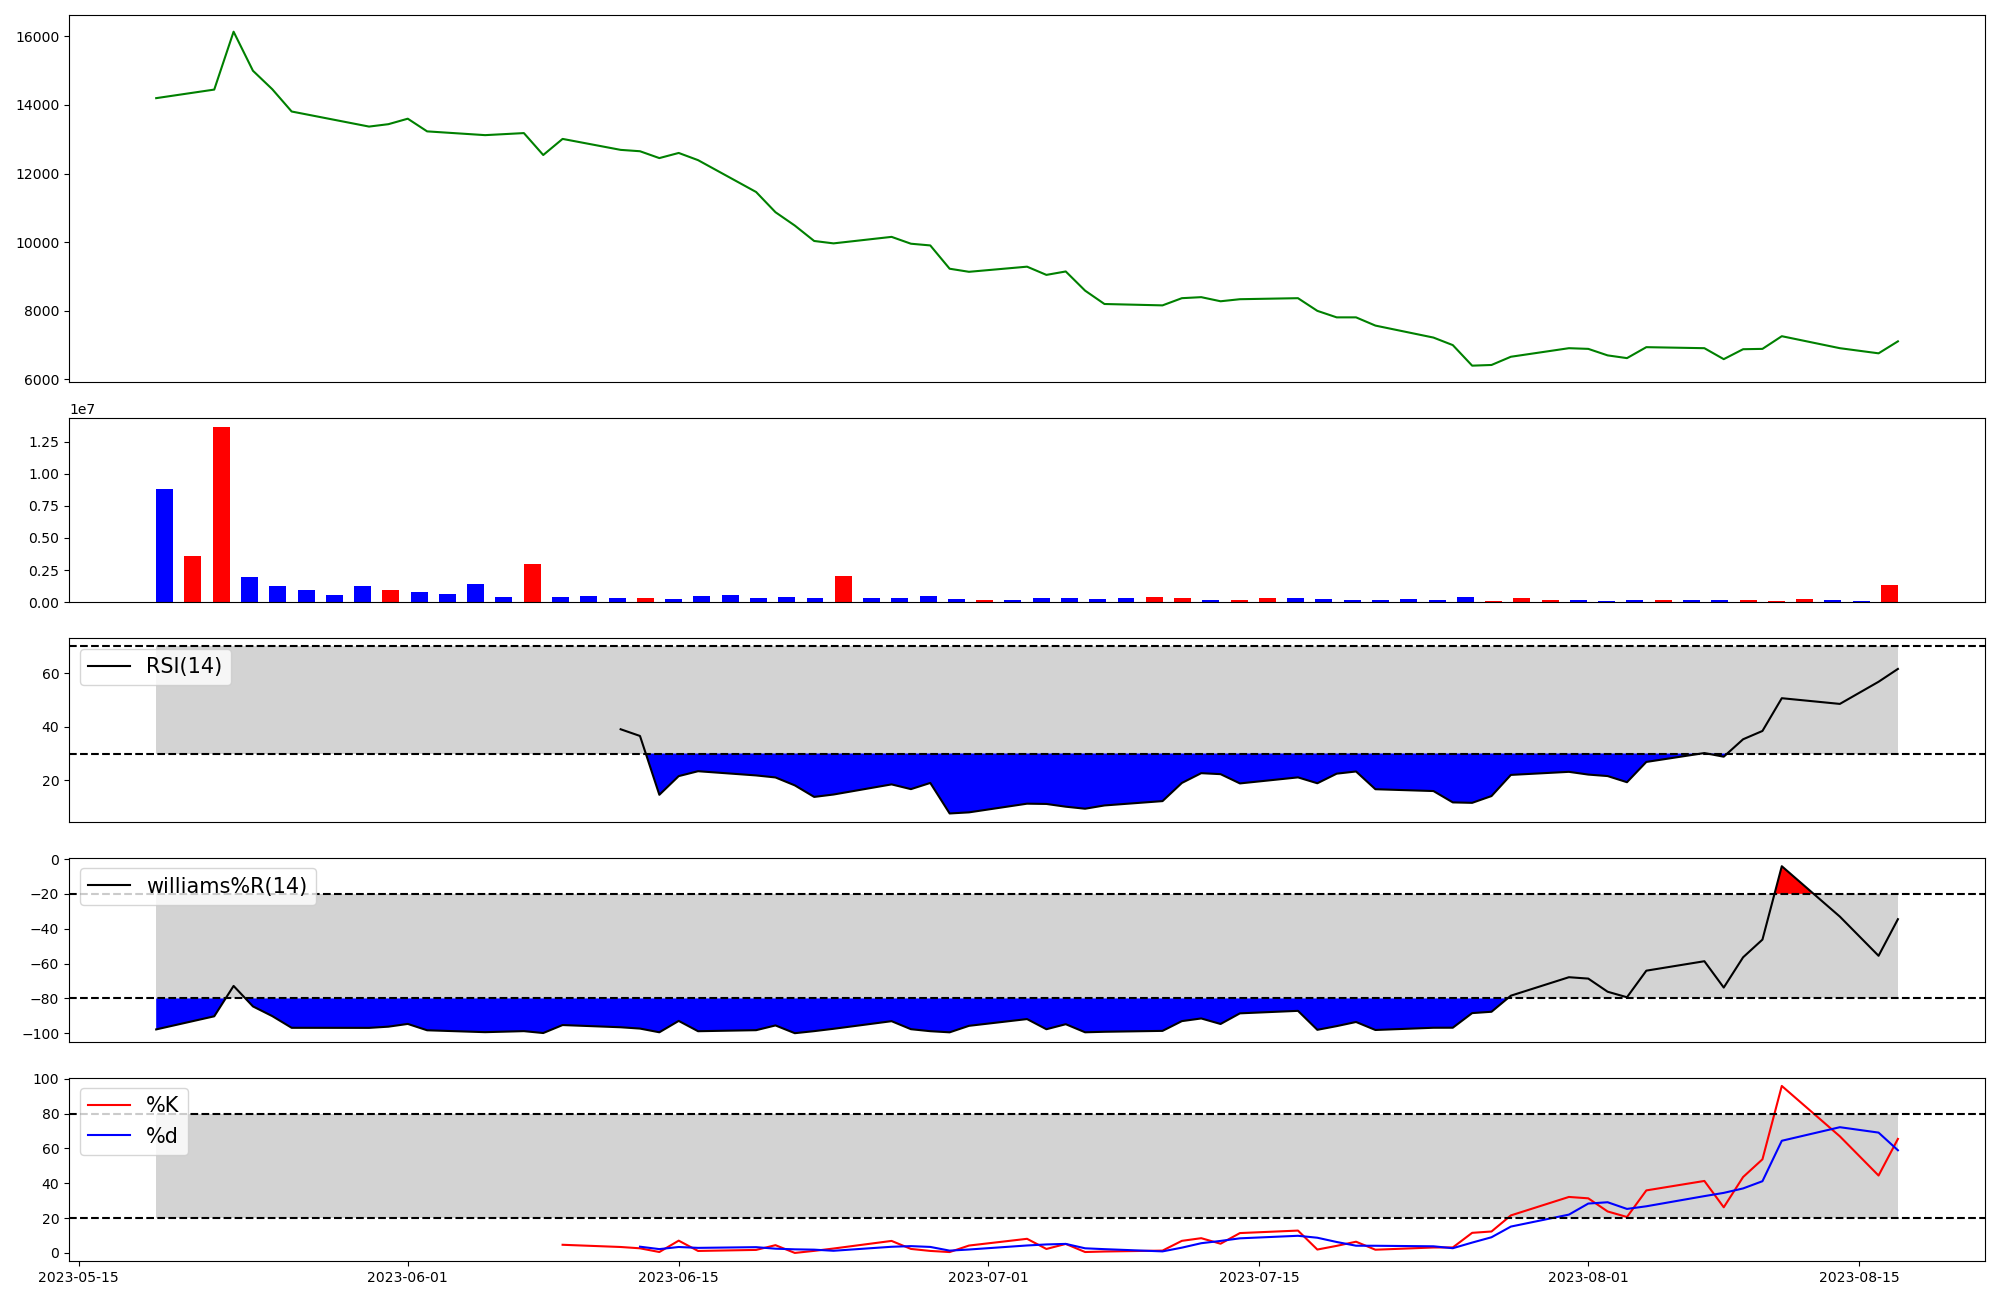The height and width of the screenshot is (1300, 2000).
Task: Click the williams%R(14) legend label
Action: [x=226, y=886]
